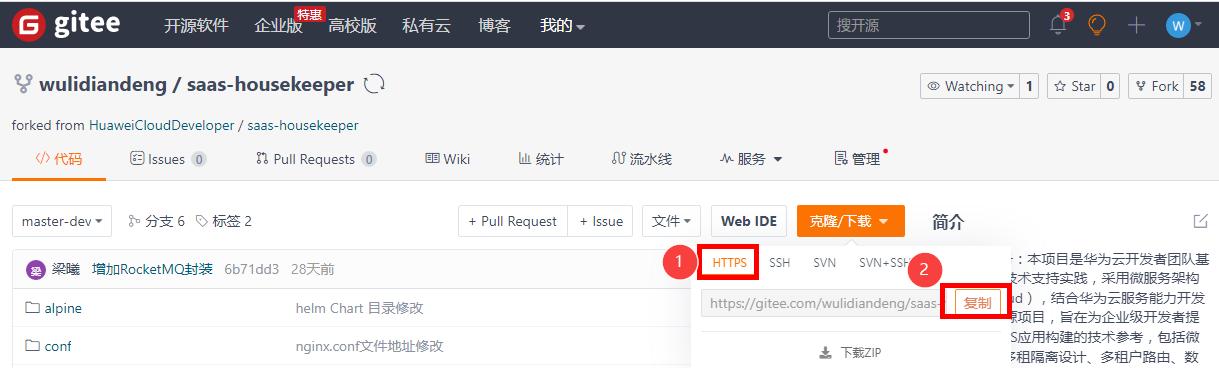Click the 分支 6 branches link
Viewport: 1219px width, 368px height.
[x=157, y=221]
